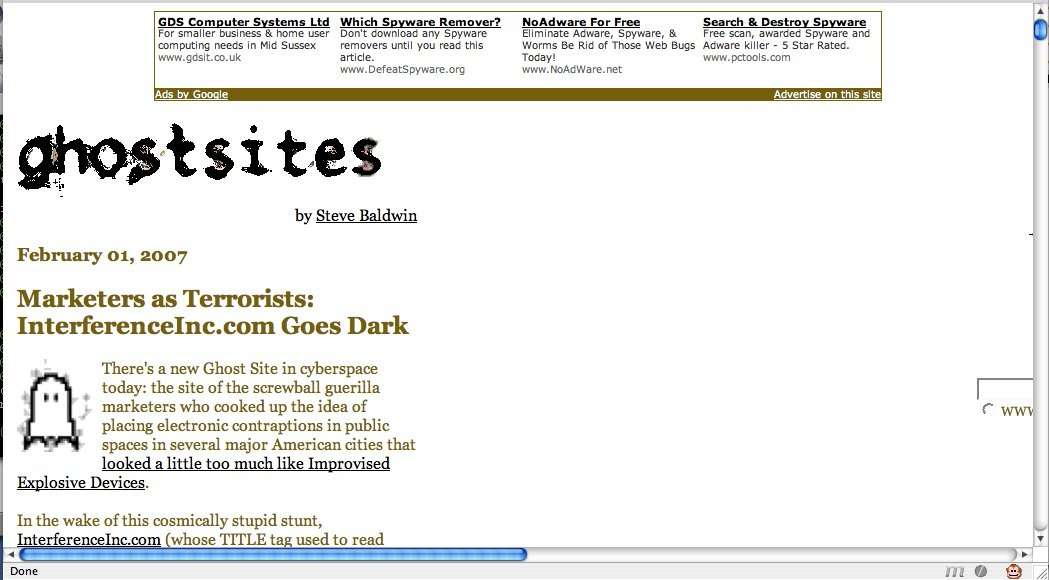This screenshot has width=1049, height=580.
Task: Click the gray slashed-circle status bar icon
Action: tap(981, 571)
